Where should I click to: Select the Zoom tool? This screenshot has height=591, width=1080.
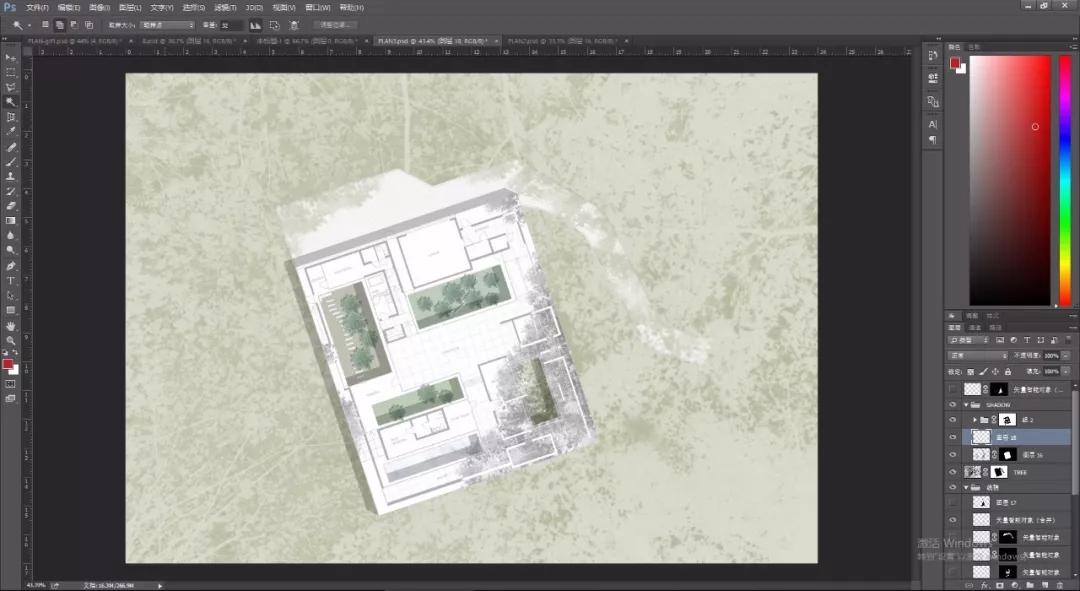[10, 340]
